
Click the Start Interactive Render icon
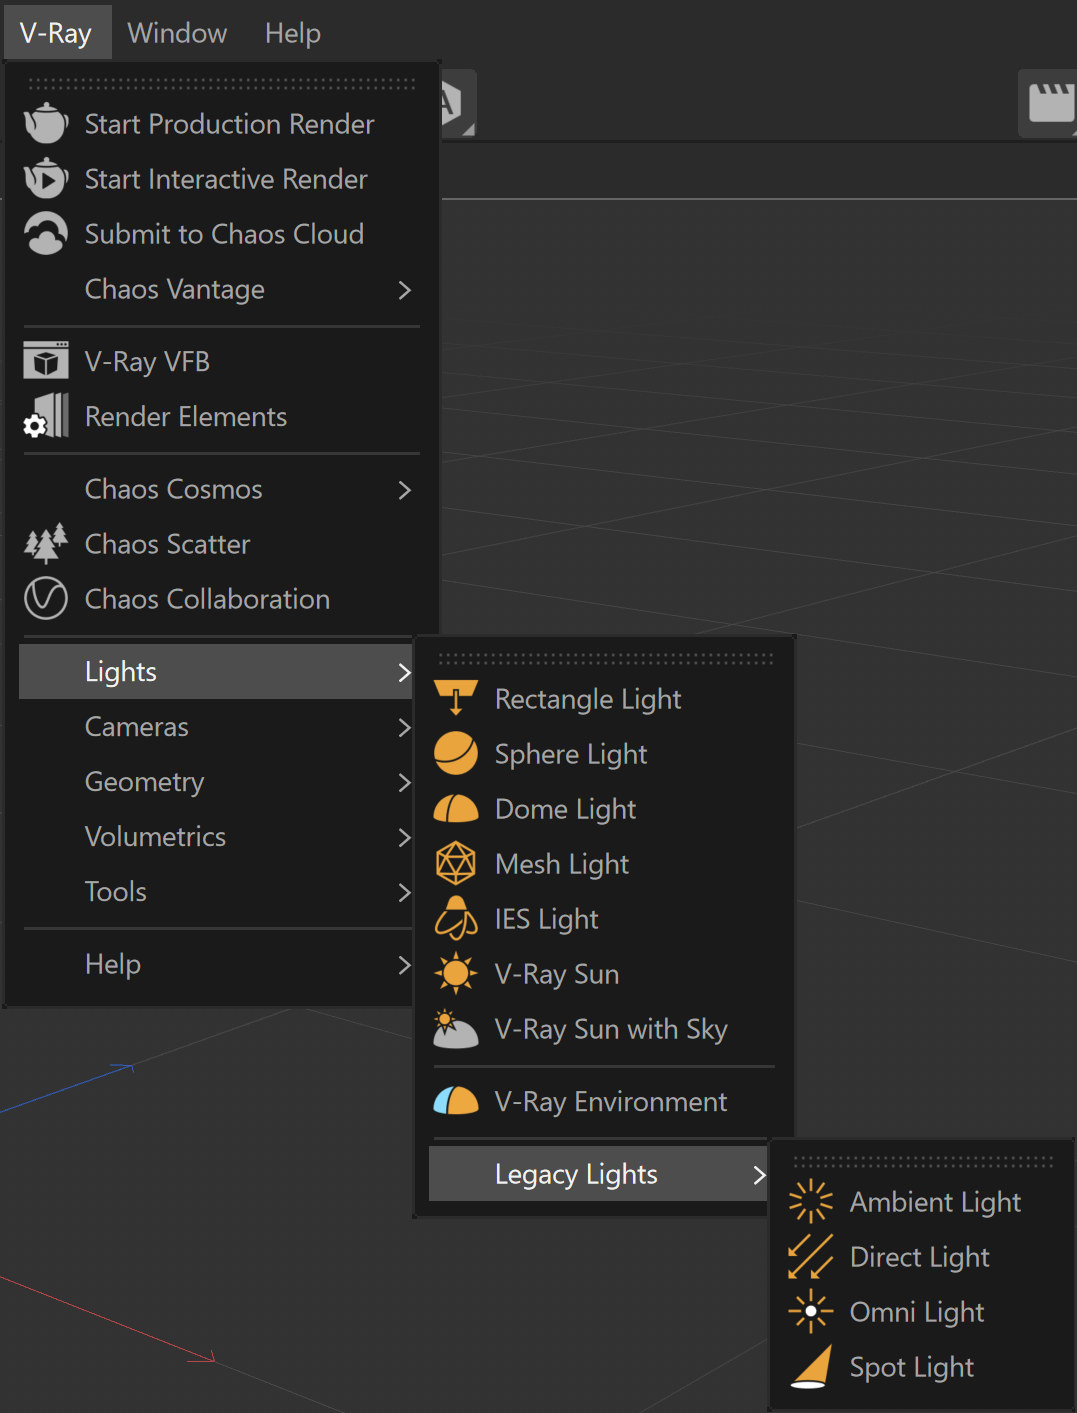point(46,178)
